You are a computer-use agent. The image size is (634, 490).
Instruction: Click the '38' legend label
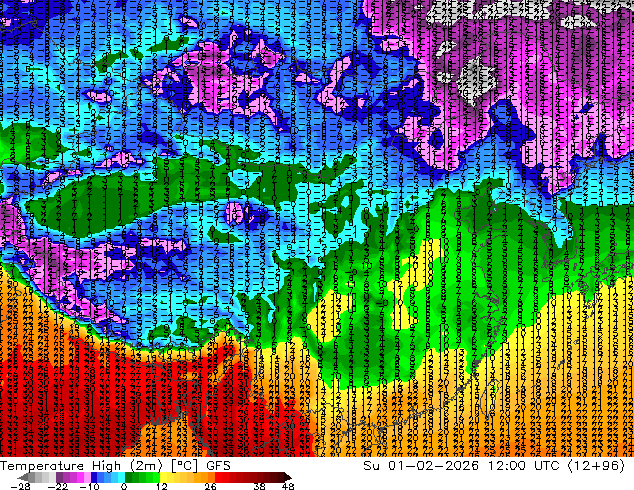click(260, 486)
